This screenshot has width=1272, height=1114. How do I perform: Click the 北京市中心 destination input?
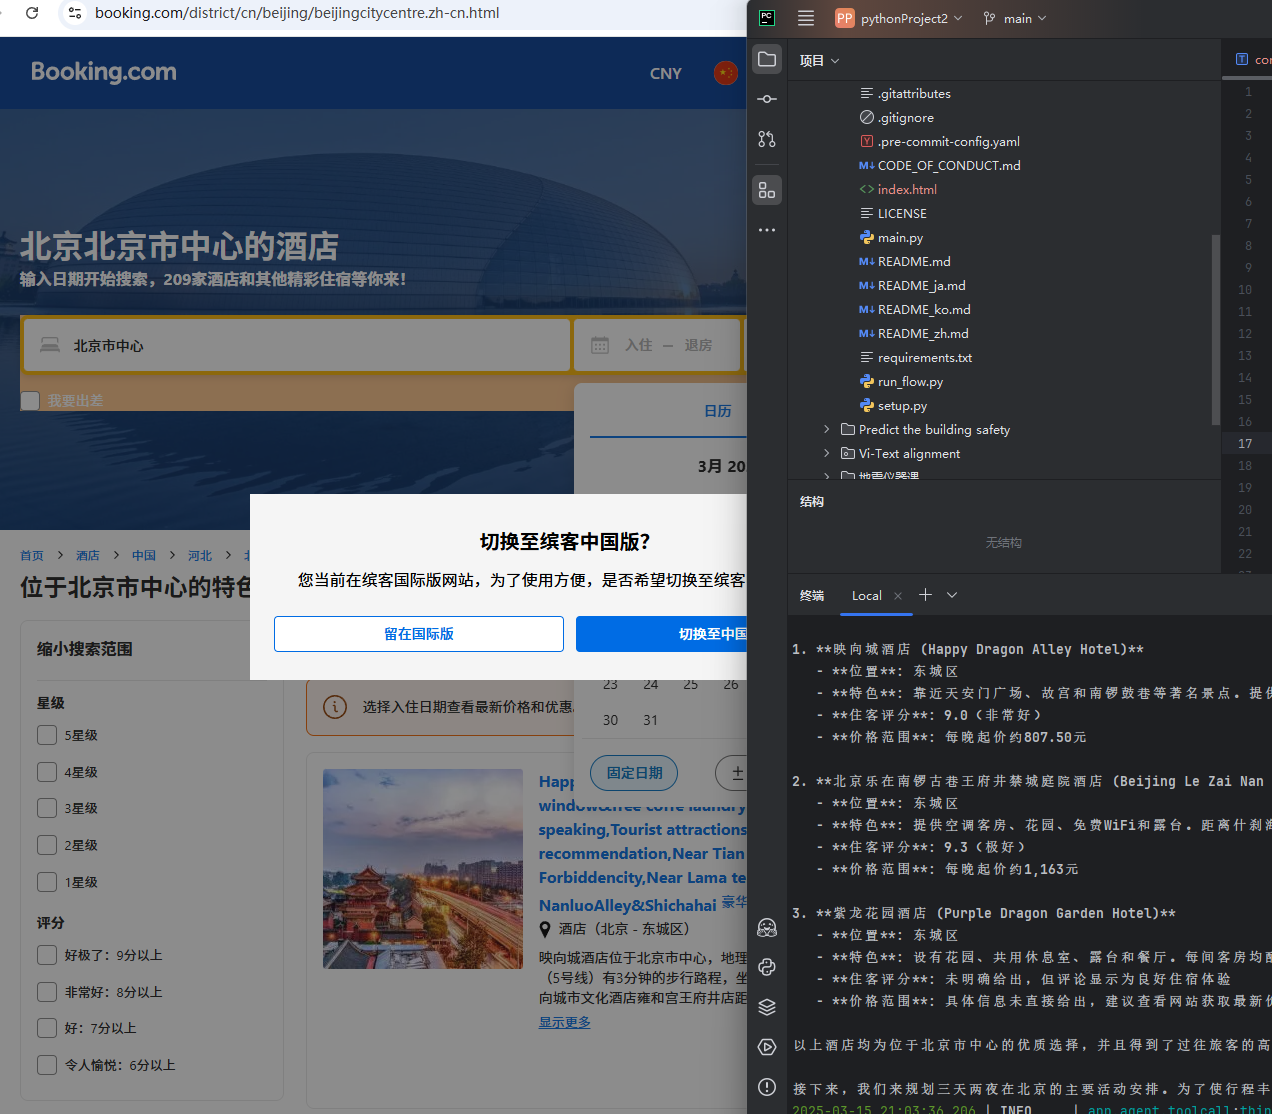pyautogui.click(x=297, y=345)
